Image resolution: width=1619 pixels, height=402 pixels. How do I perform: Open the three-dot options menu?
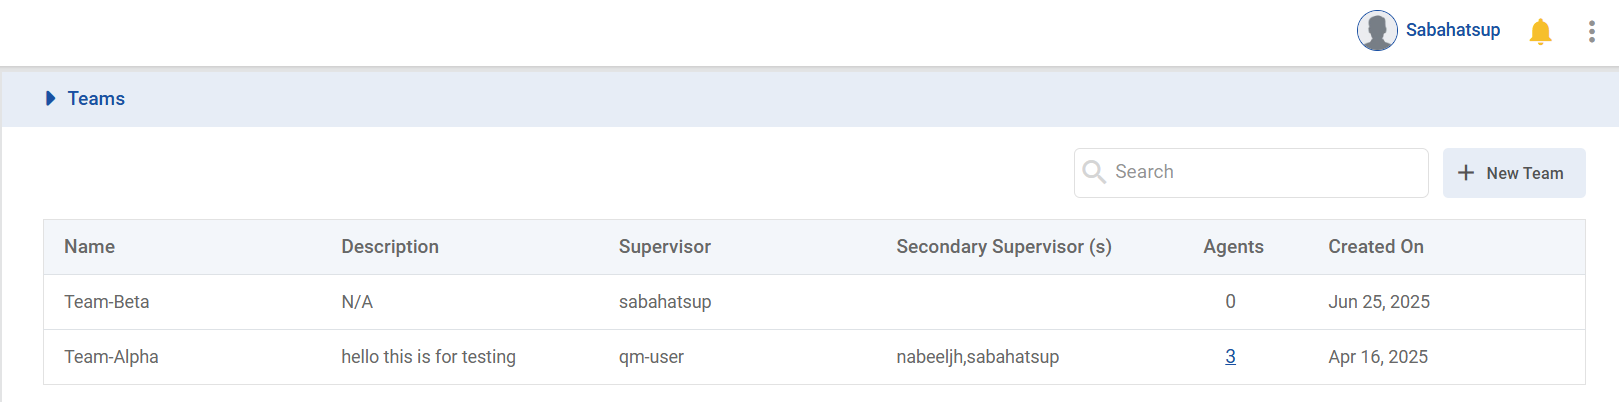[1591, 32]
